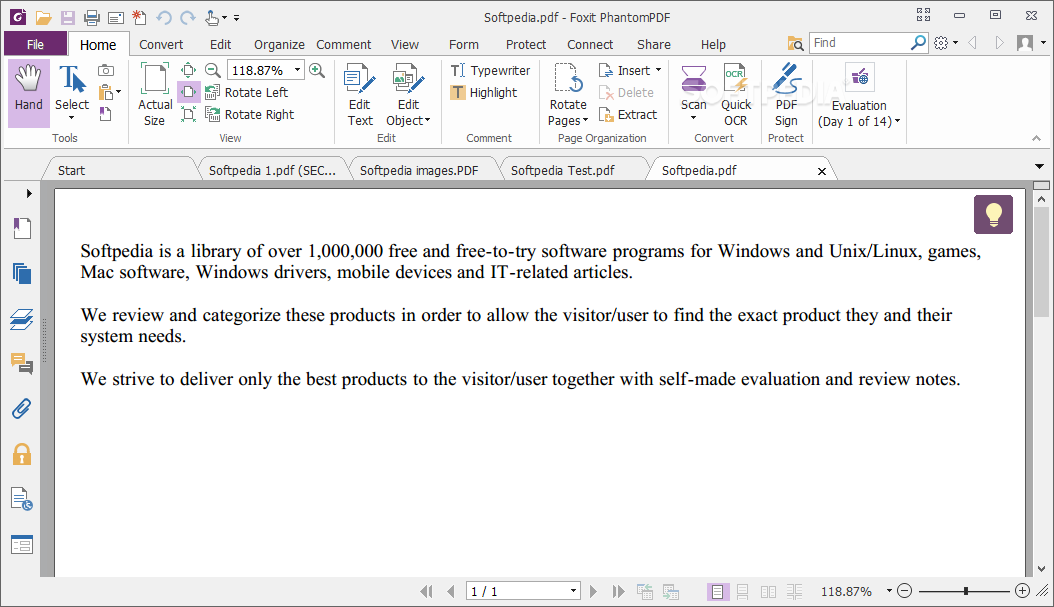This screenshot has width=1054, height=607.
Task: Open the Security lock panel
Action: coord(22,454)
